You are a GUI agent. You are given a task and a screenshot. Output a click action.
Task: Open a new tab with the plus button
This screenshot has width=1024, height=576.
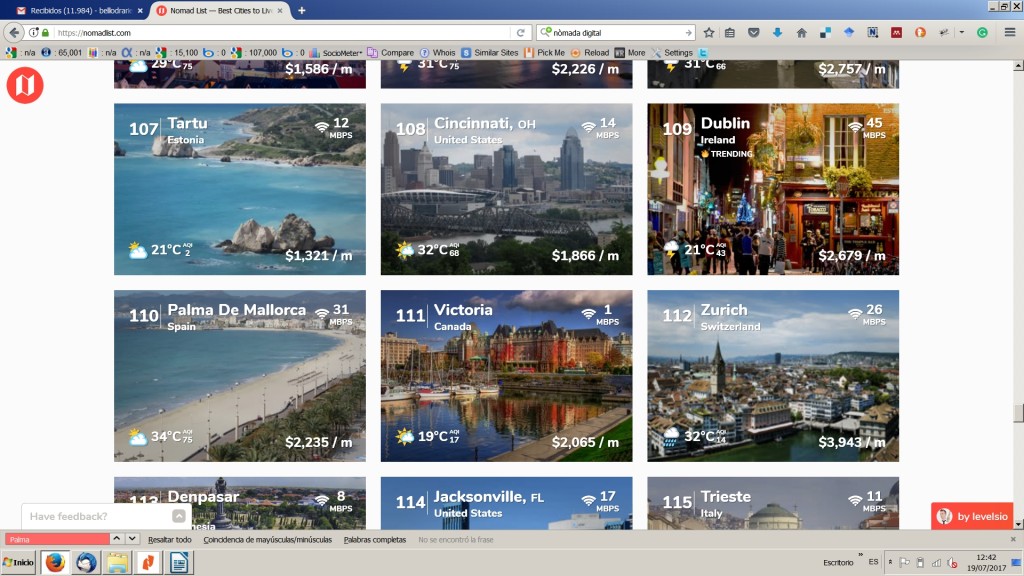tap(302, 10)
